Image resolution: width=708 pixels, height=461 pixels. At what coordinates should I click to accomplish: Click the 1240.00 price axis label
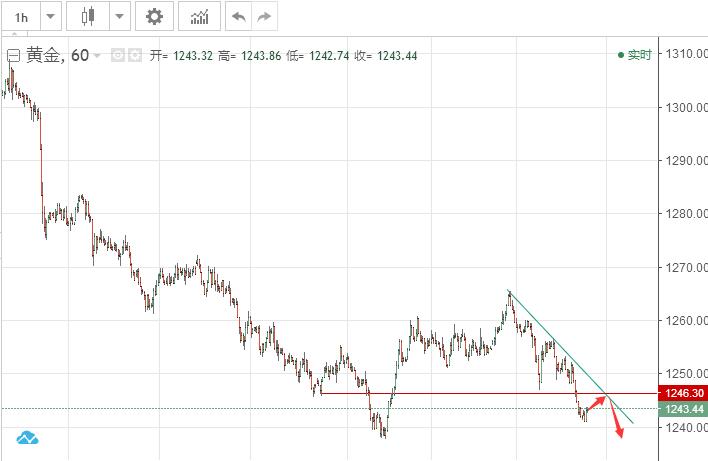coord(686,427)
